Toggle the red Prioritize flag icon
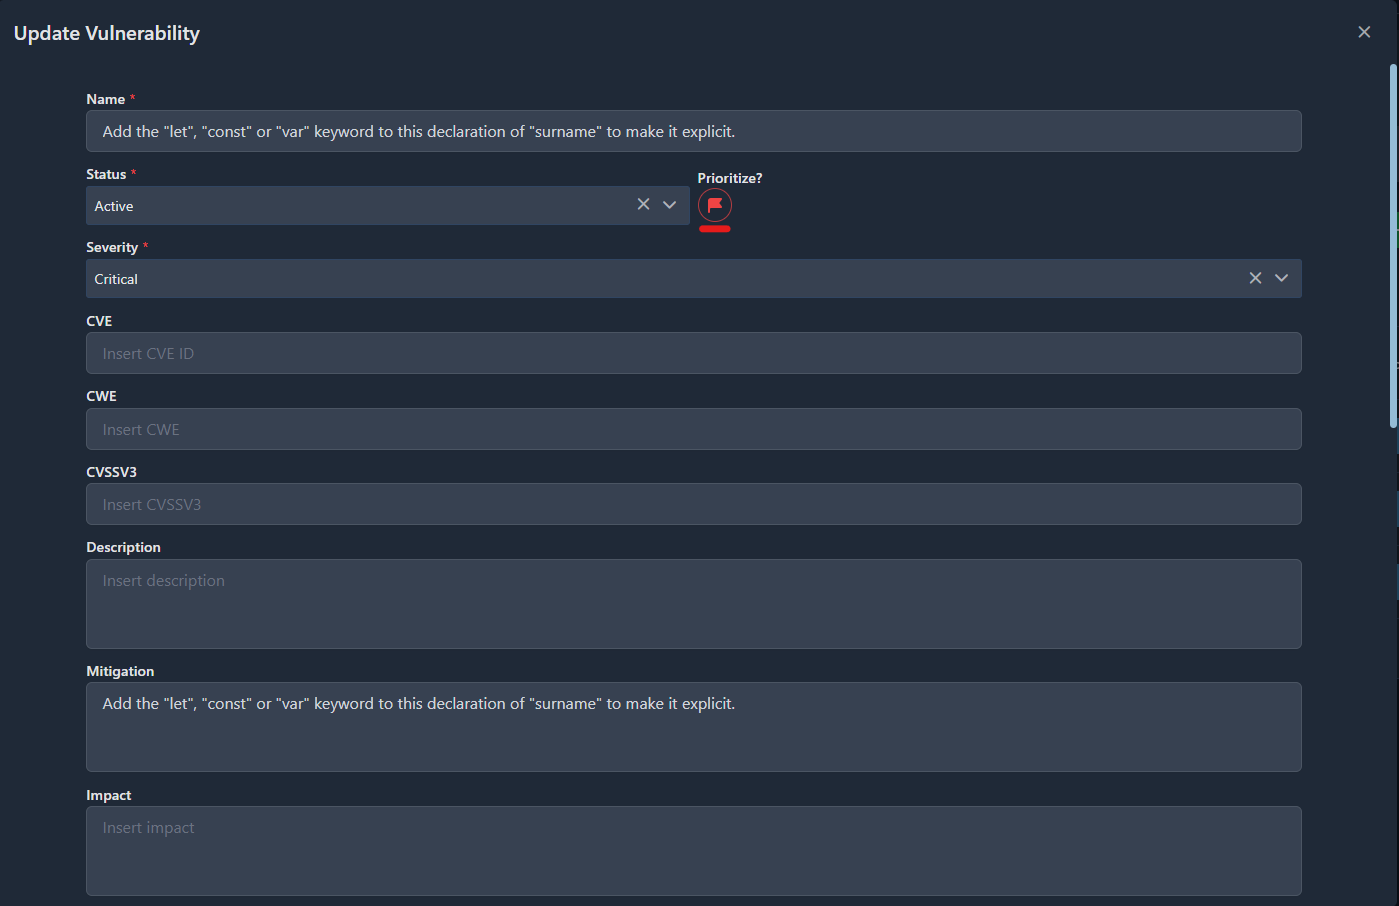This screenshot has height=906, width=1399. [x=714, y=206]
